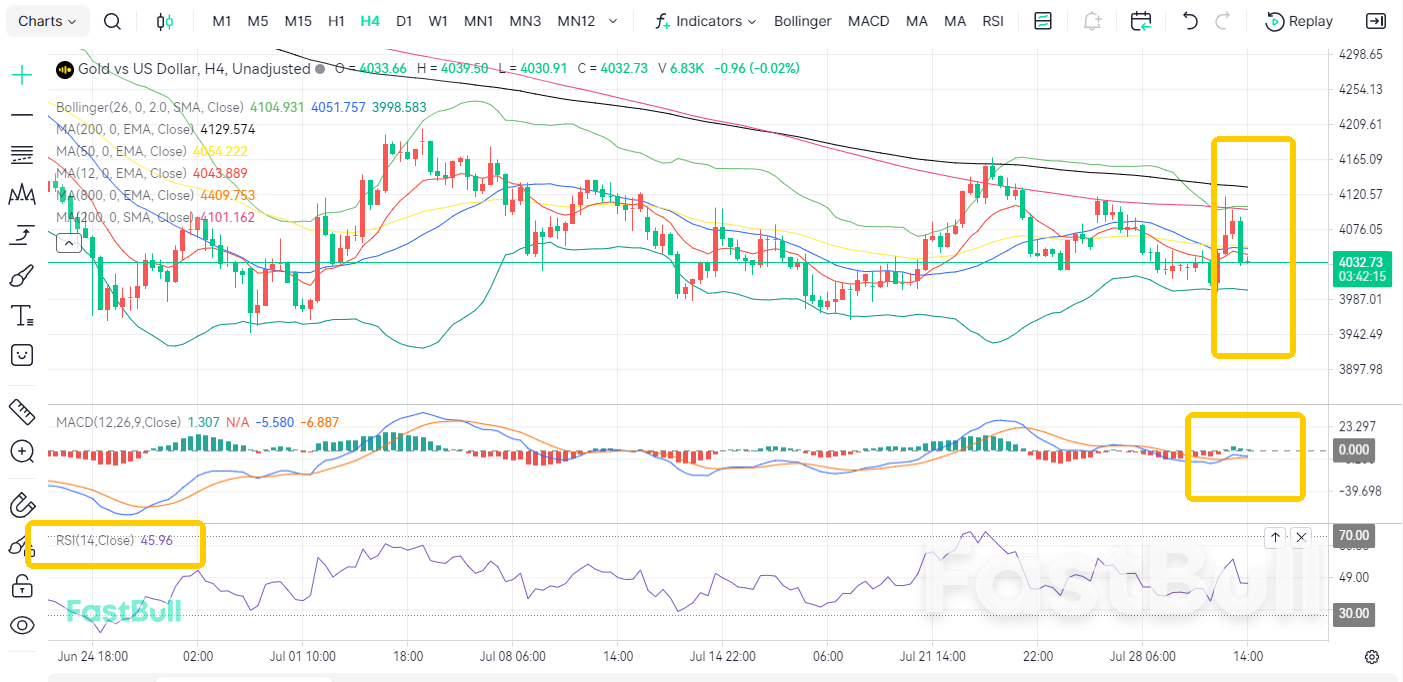The image size is (1403, 682).
Task: Open the go-to-date calendar icon
Action: (x=1141, y=21)
